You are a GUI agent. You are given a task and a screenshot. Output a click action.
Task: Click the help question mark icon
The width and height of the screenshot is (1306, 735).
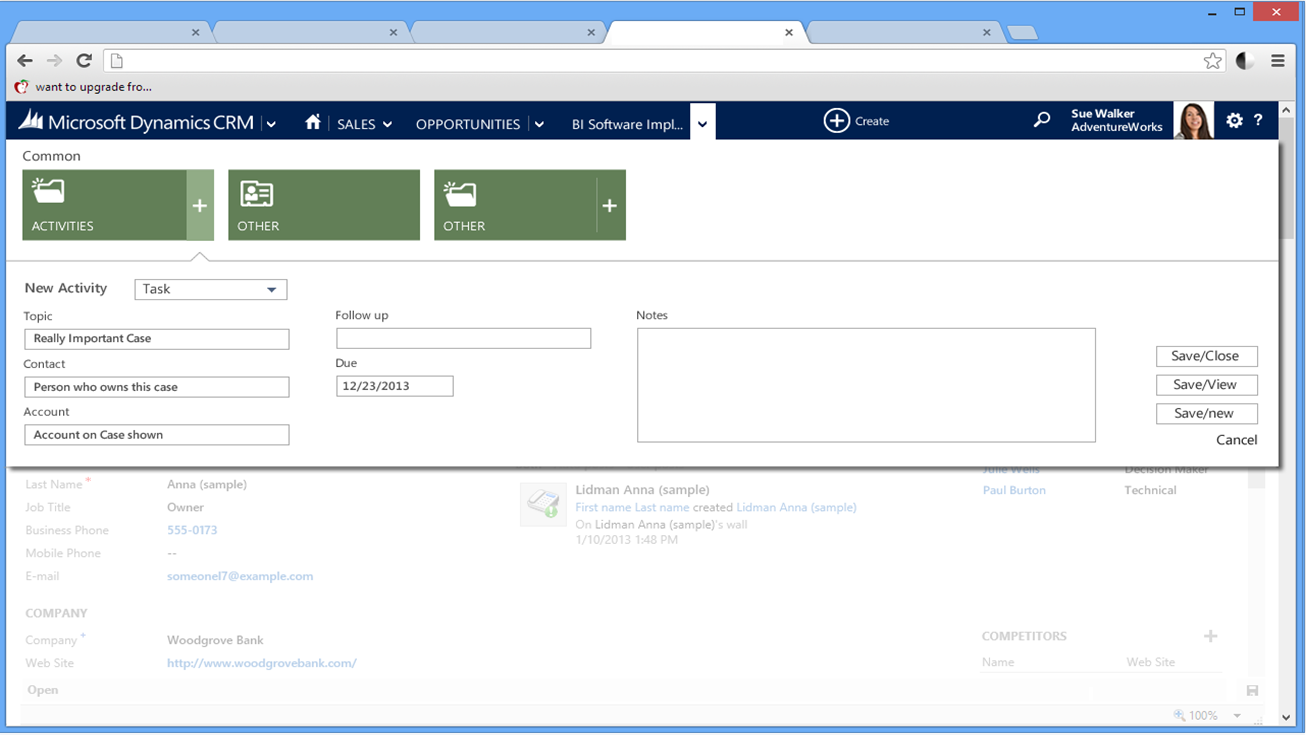pyautogui.click(x=1258, y=120)
